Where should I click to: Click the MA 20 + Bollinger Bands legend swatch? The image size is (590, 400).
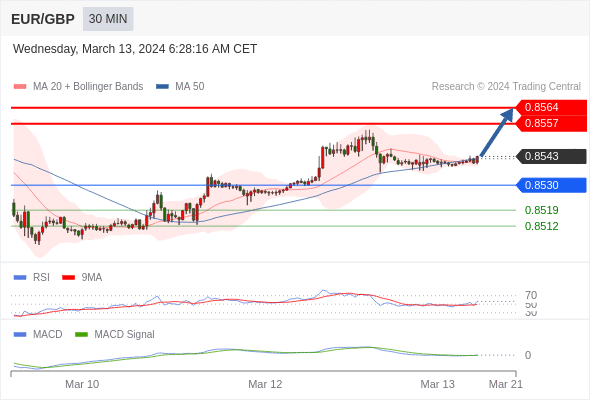(x=20, y=87)
